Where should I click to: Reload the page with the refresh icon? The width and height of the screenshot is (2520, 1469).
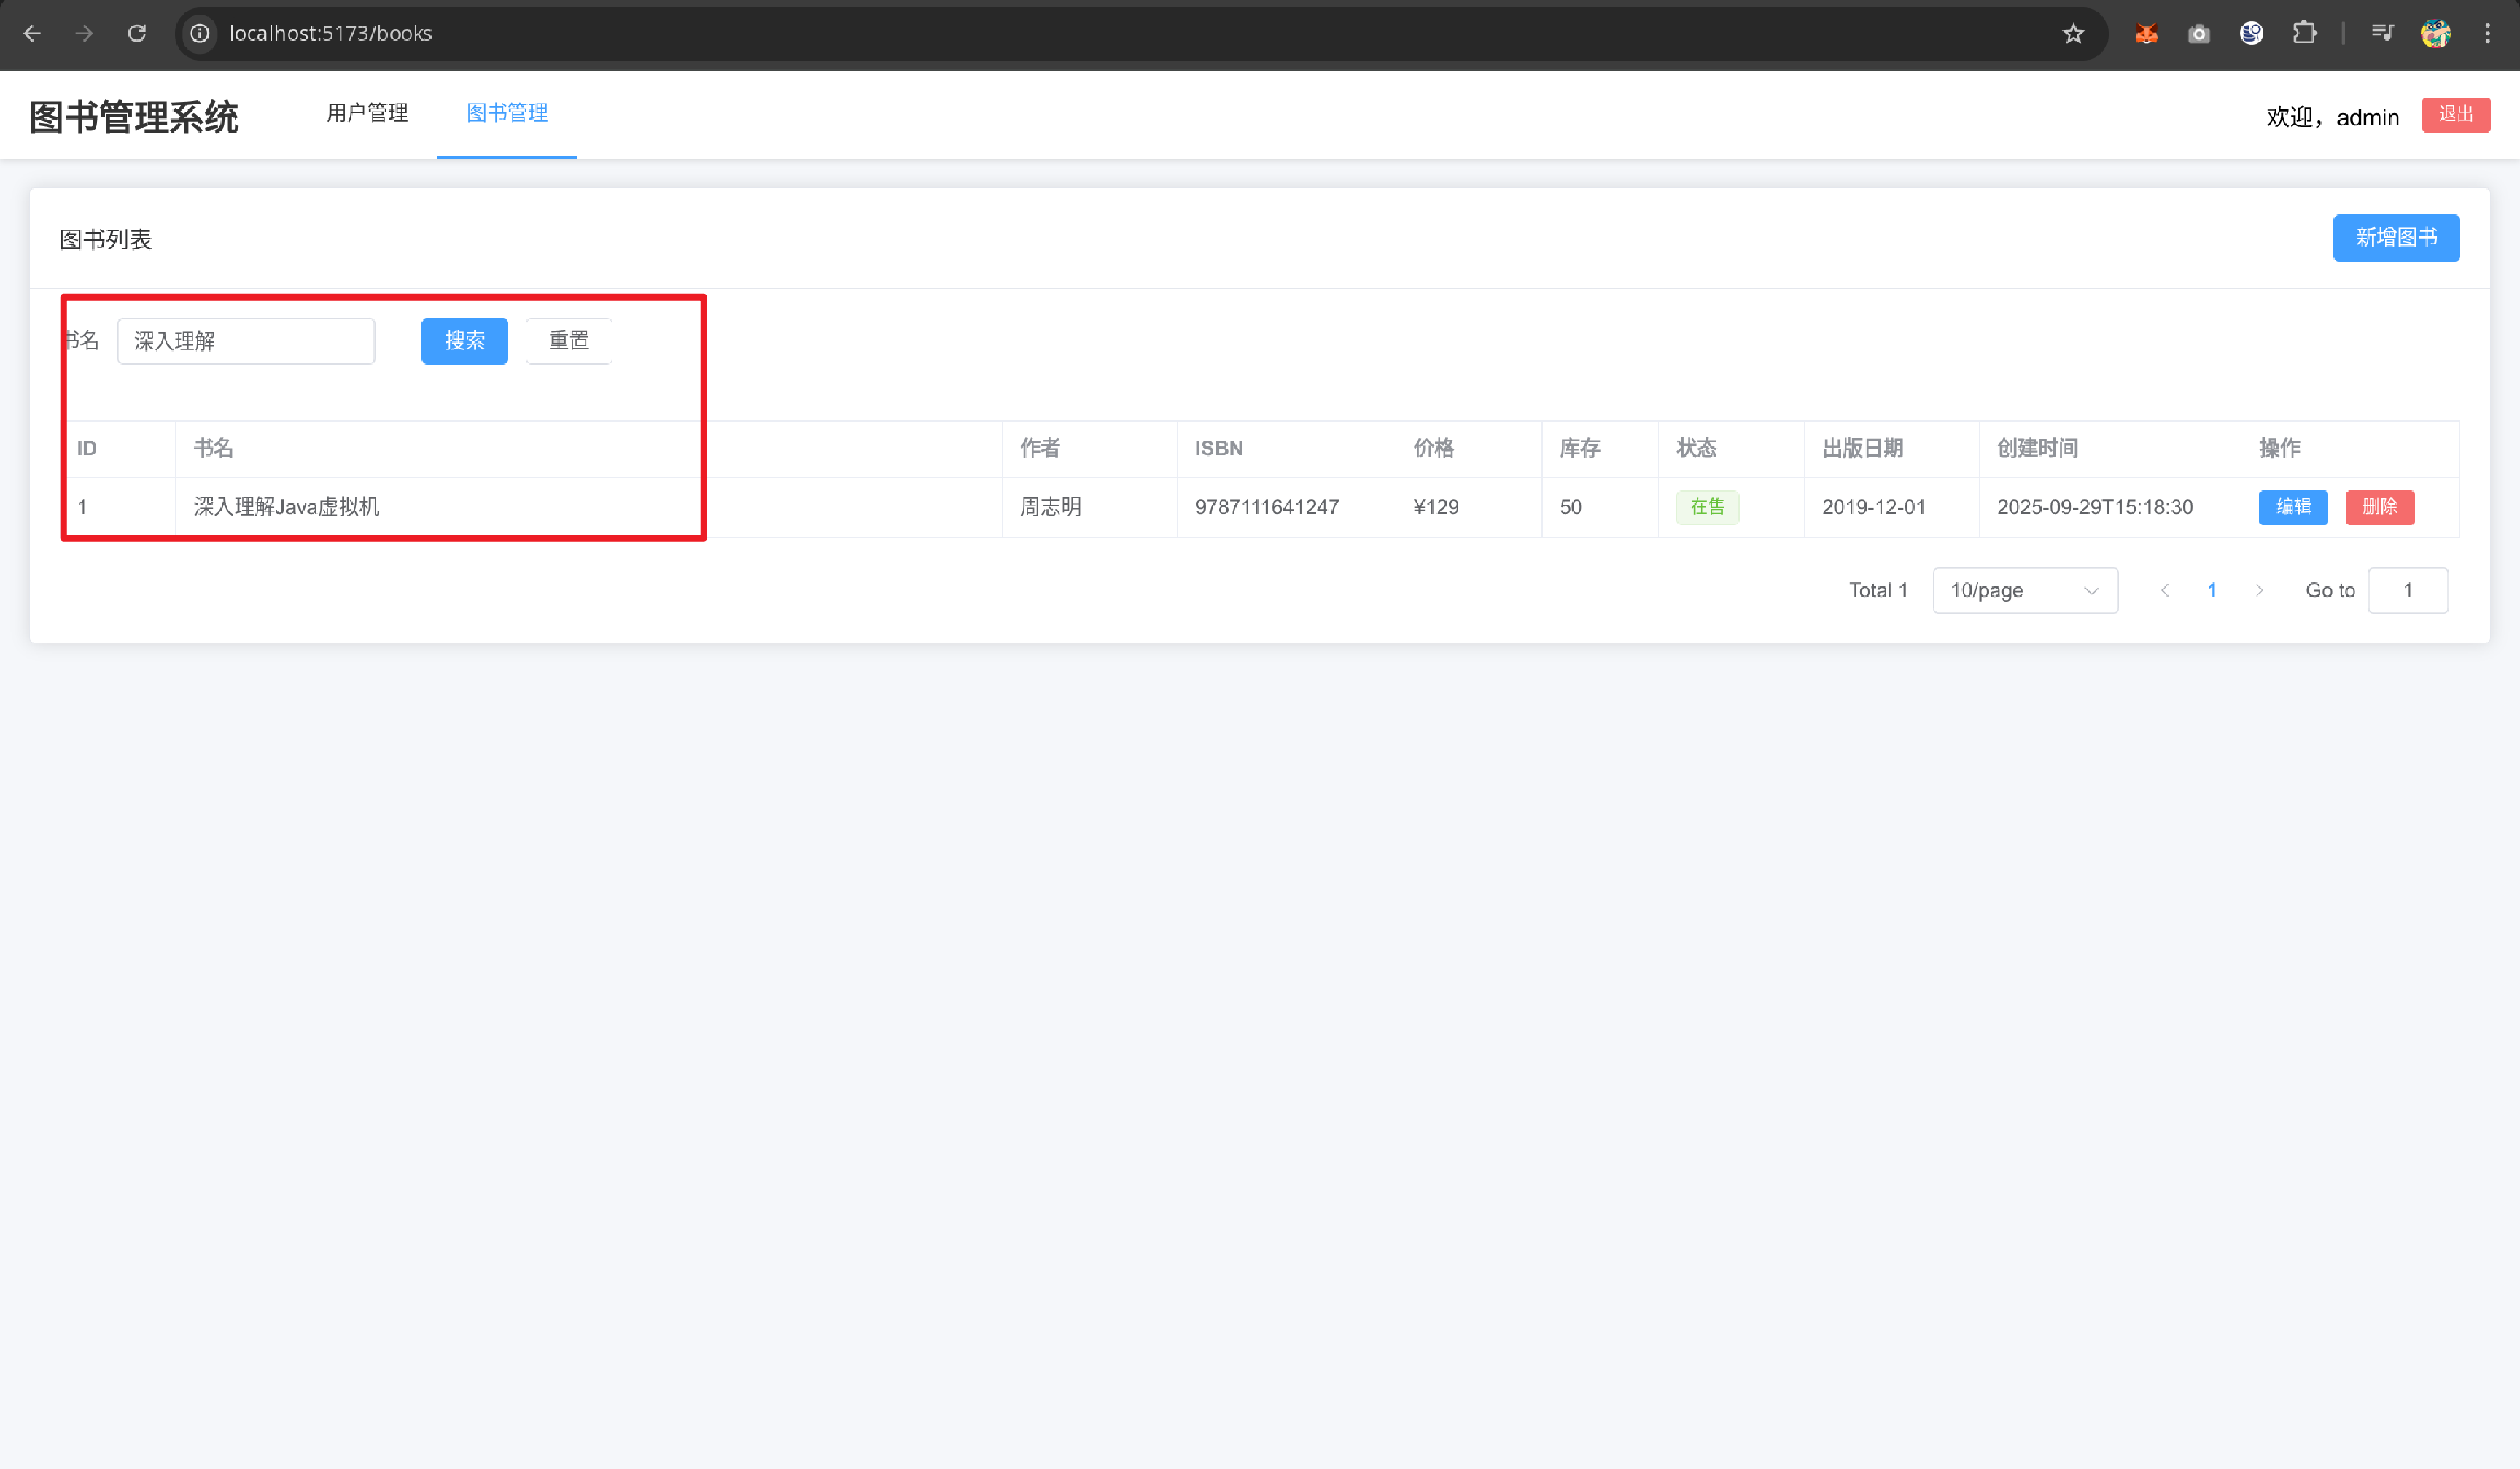[137, 33]
